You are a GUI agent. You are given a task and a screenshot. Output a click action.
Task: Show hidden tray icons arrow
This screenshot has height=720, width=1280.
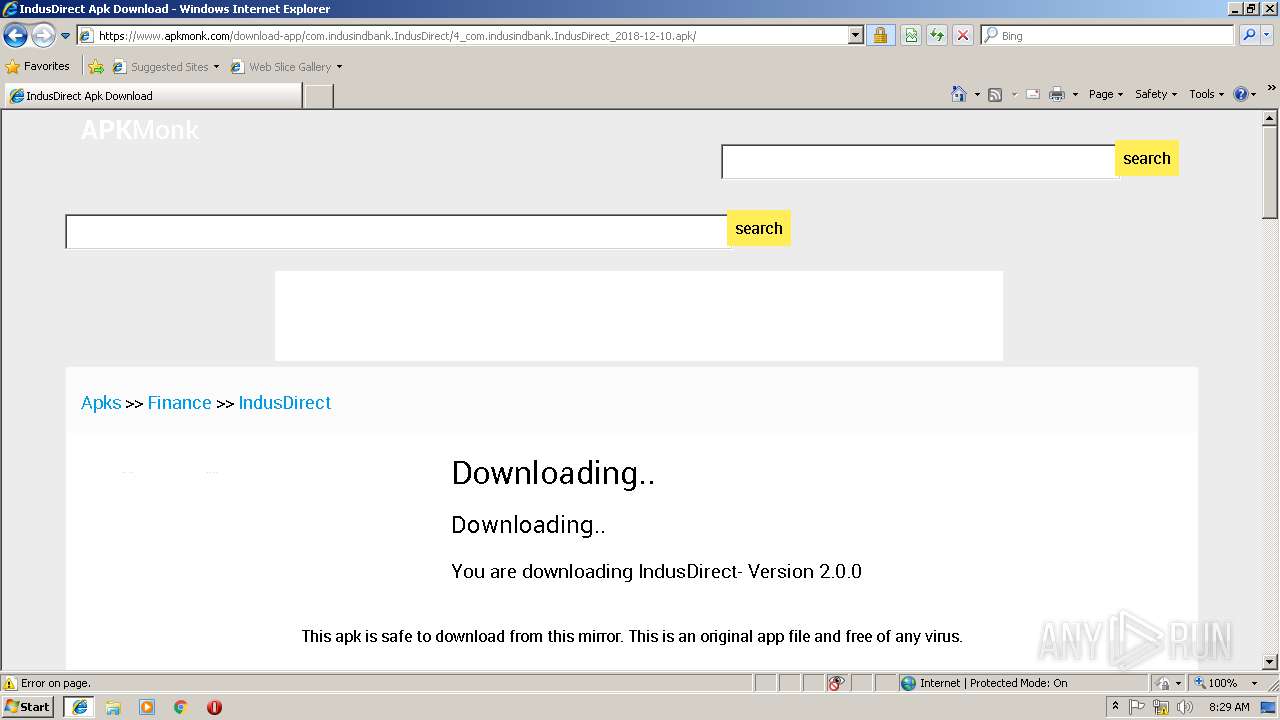pos(1115,707)
